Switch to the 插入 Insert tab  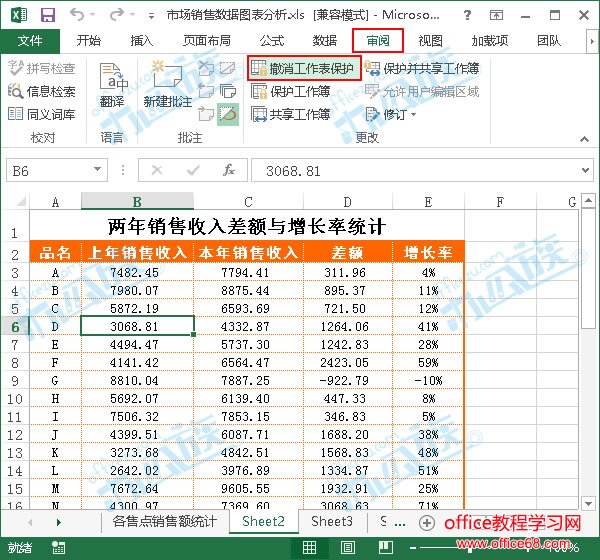pos(142,41)
